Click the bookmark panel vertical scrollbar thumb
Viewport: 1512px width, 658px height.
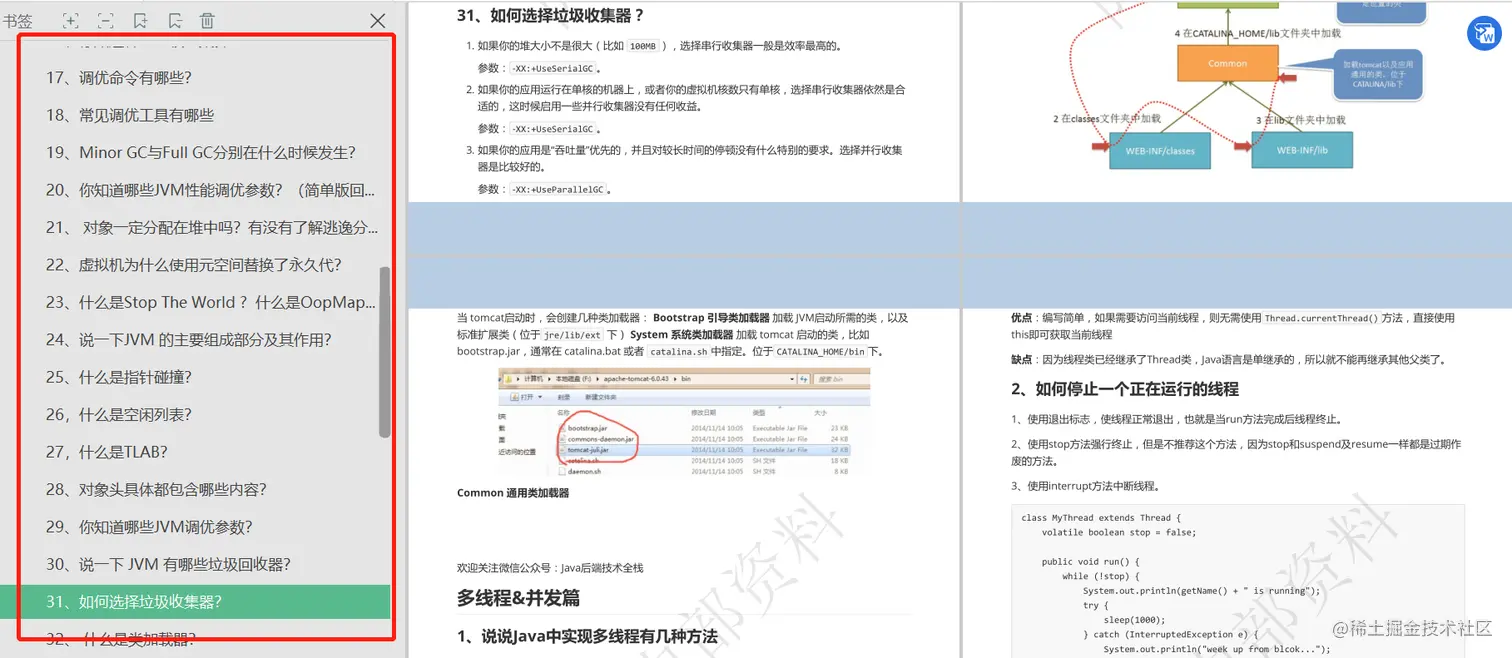pyautogui.click(x=385, y=351)
